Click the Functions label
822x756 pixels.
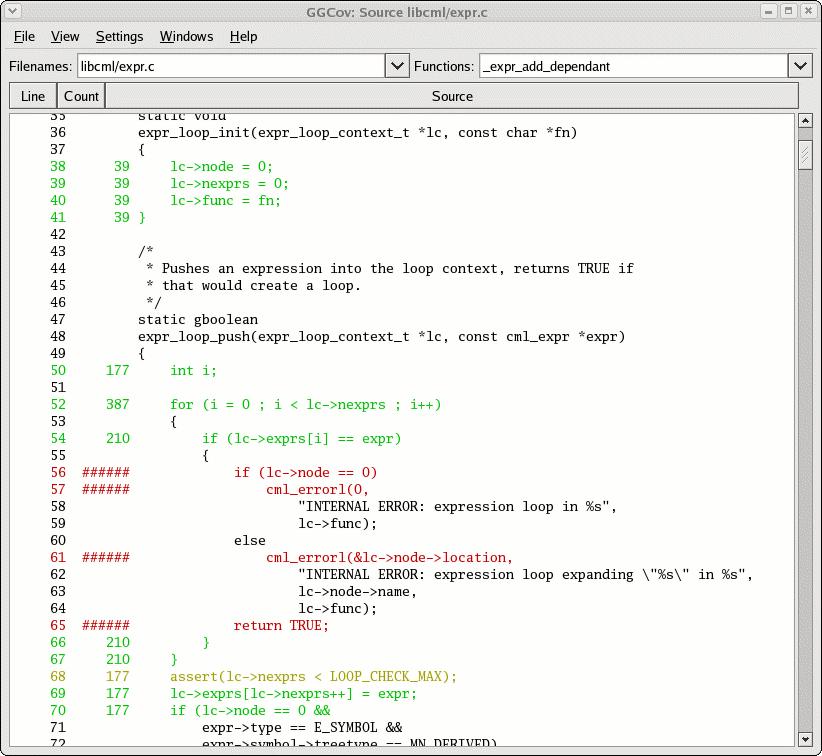444,66
